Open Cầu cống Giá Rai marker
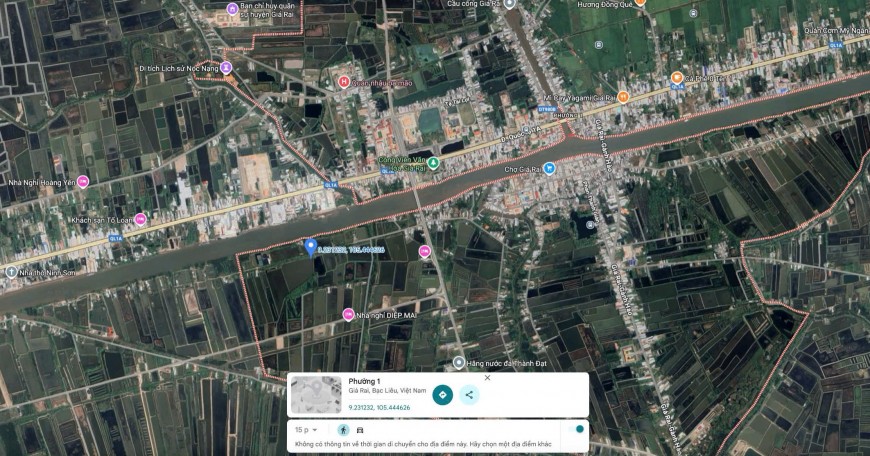This screenshot has width=870, height=456. coord(510,3)
